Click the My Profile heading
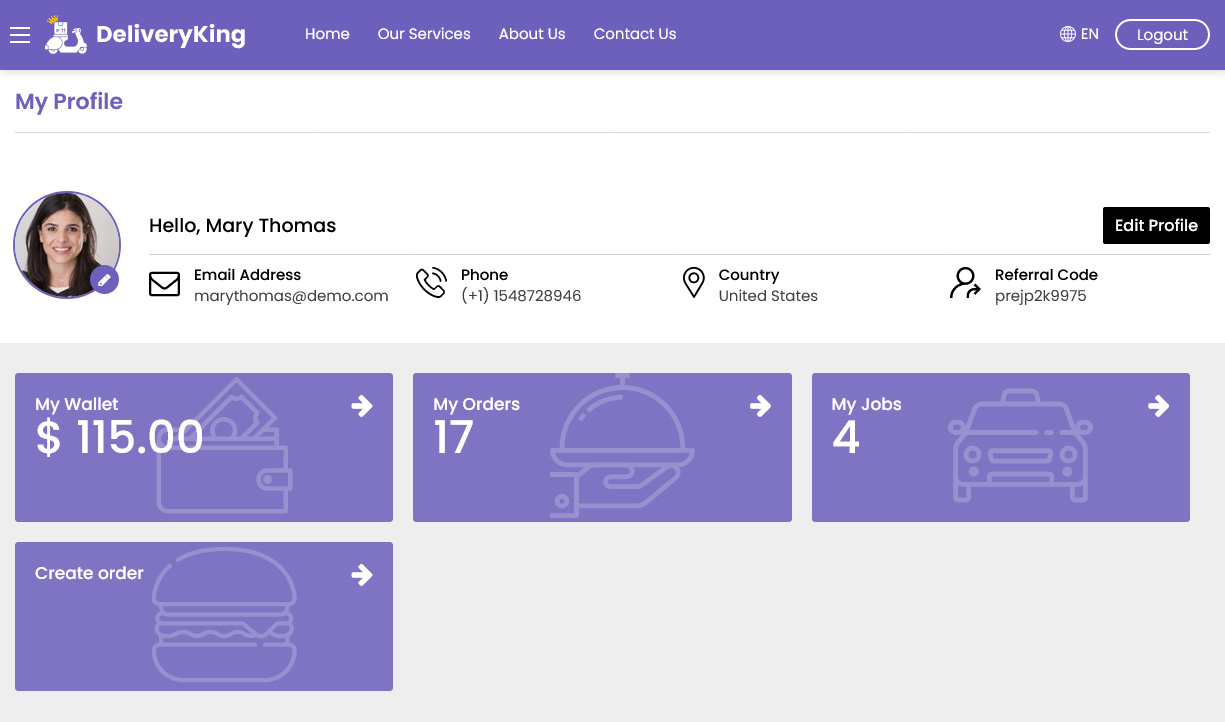 pyautogui.click(x=69, y=101)
